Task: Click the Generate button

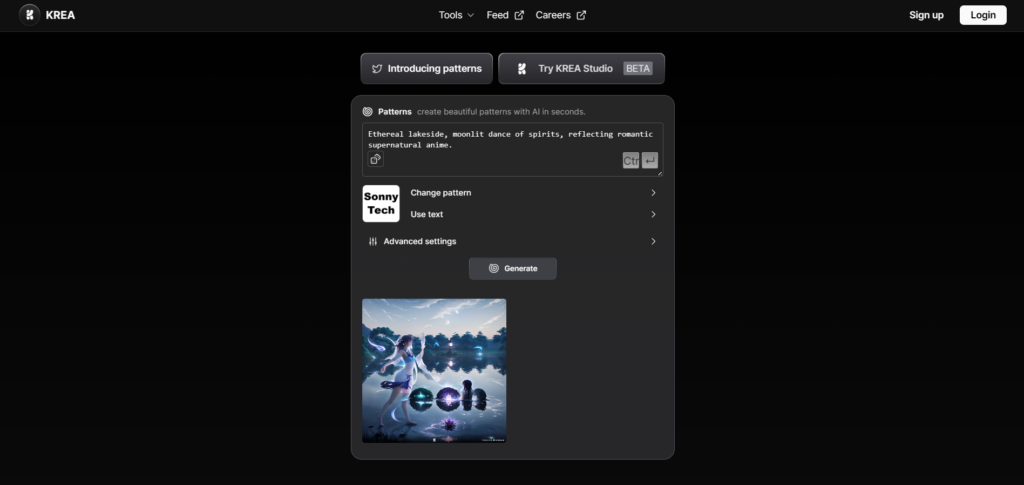Action: pos(513,268)
